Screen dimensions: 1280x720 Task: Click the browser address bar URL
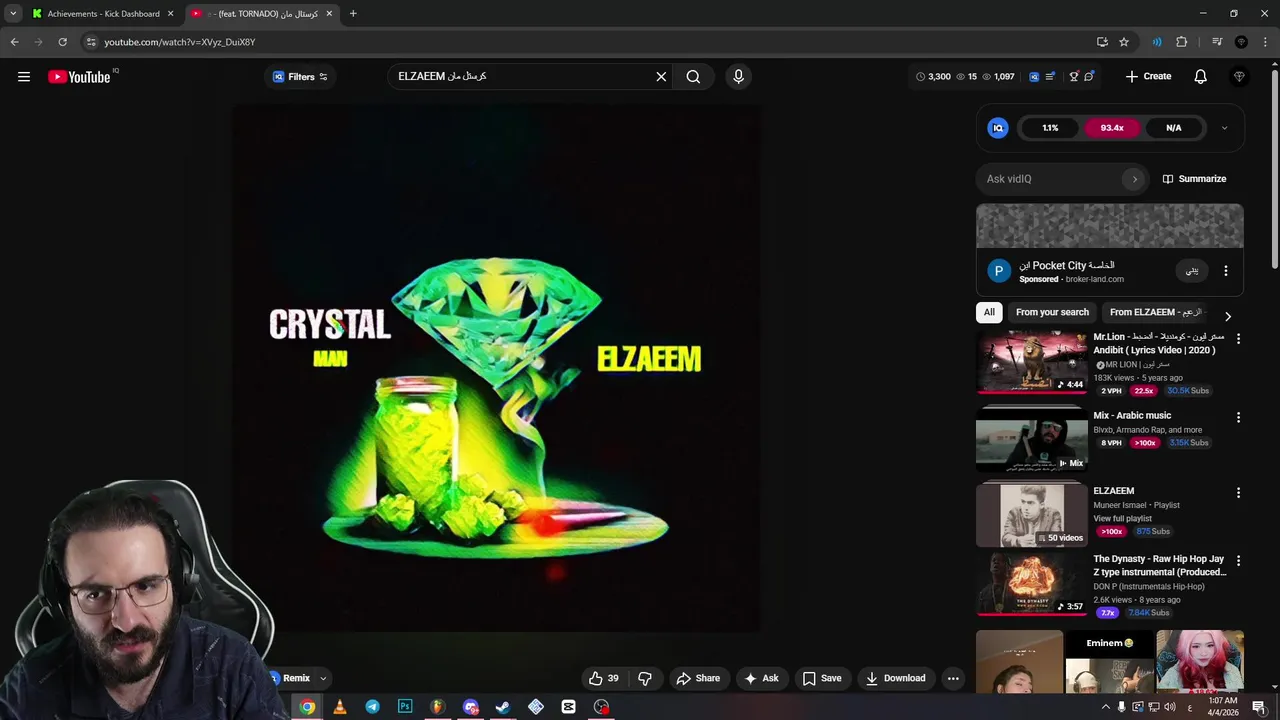pyautogui.click(x=180, y=42)
